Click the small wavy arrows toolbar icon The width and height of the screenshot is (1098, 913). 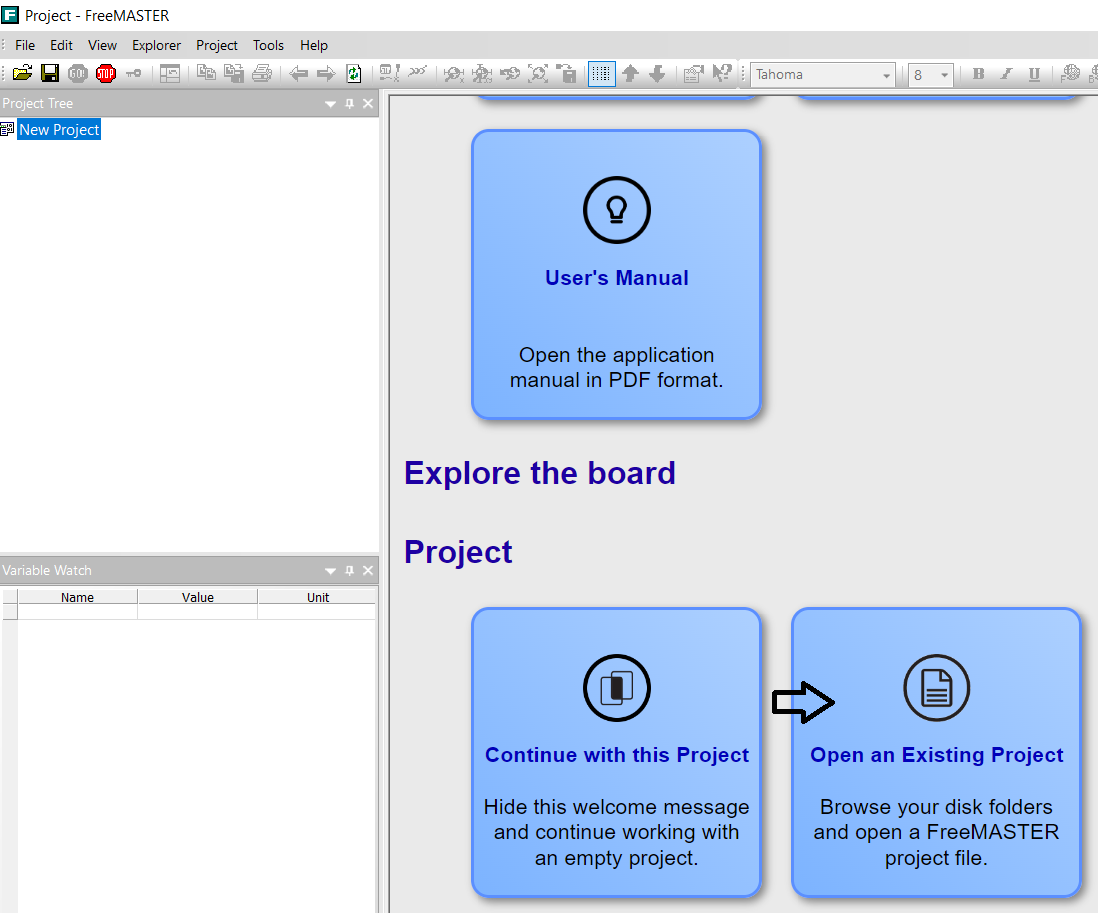click(417, 72)
